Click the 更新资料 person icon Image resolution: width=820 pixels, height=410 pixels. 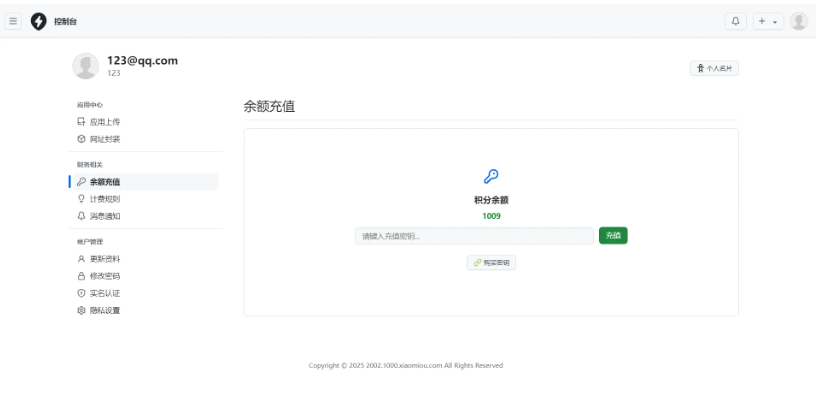pyautogui.click(x=81, y=259)
